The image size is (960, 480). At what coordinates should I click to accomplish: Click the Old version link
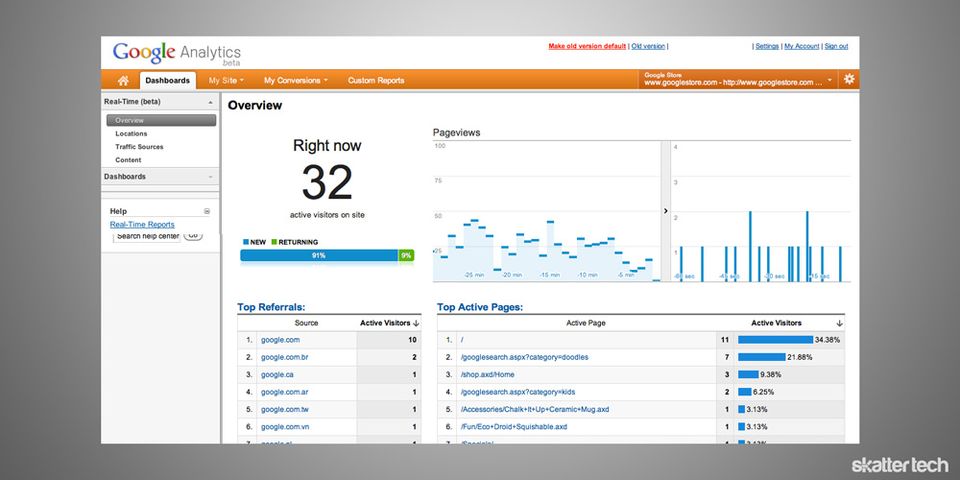coord(648,46)
